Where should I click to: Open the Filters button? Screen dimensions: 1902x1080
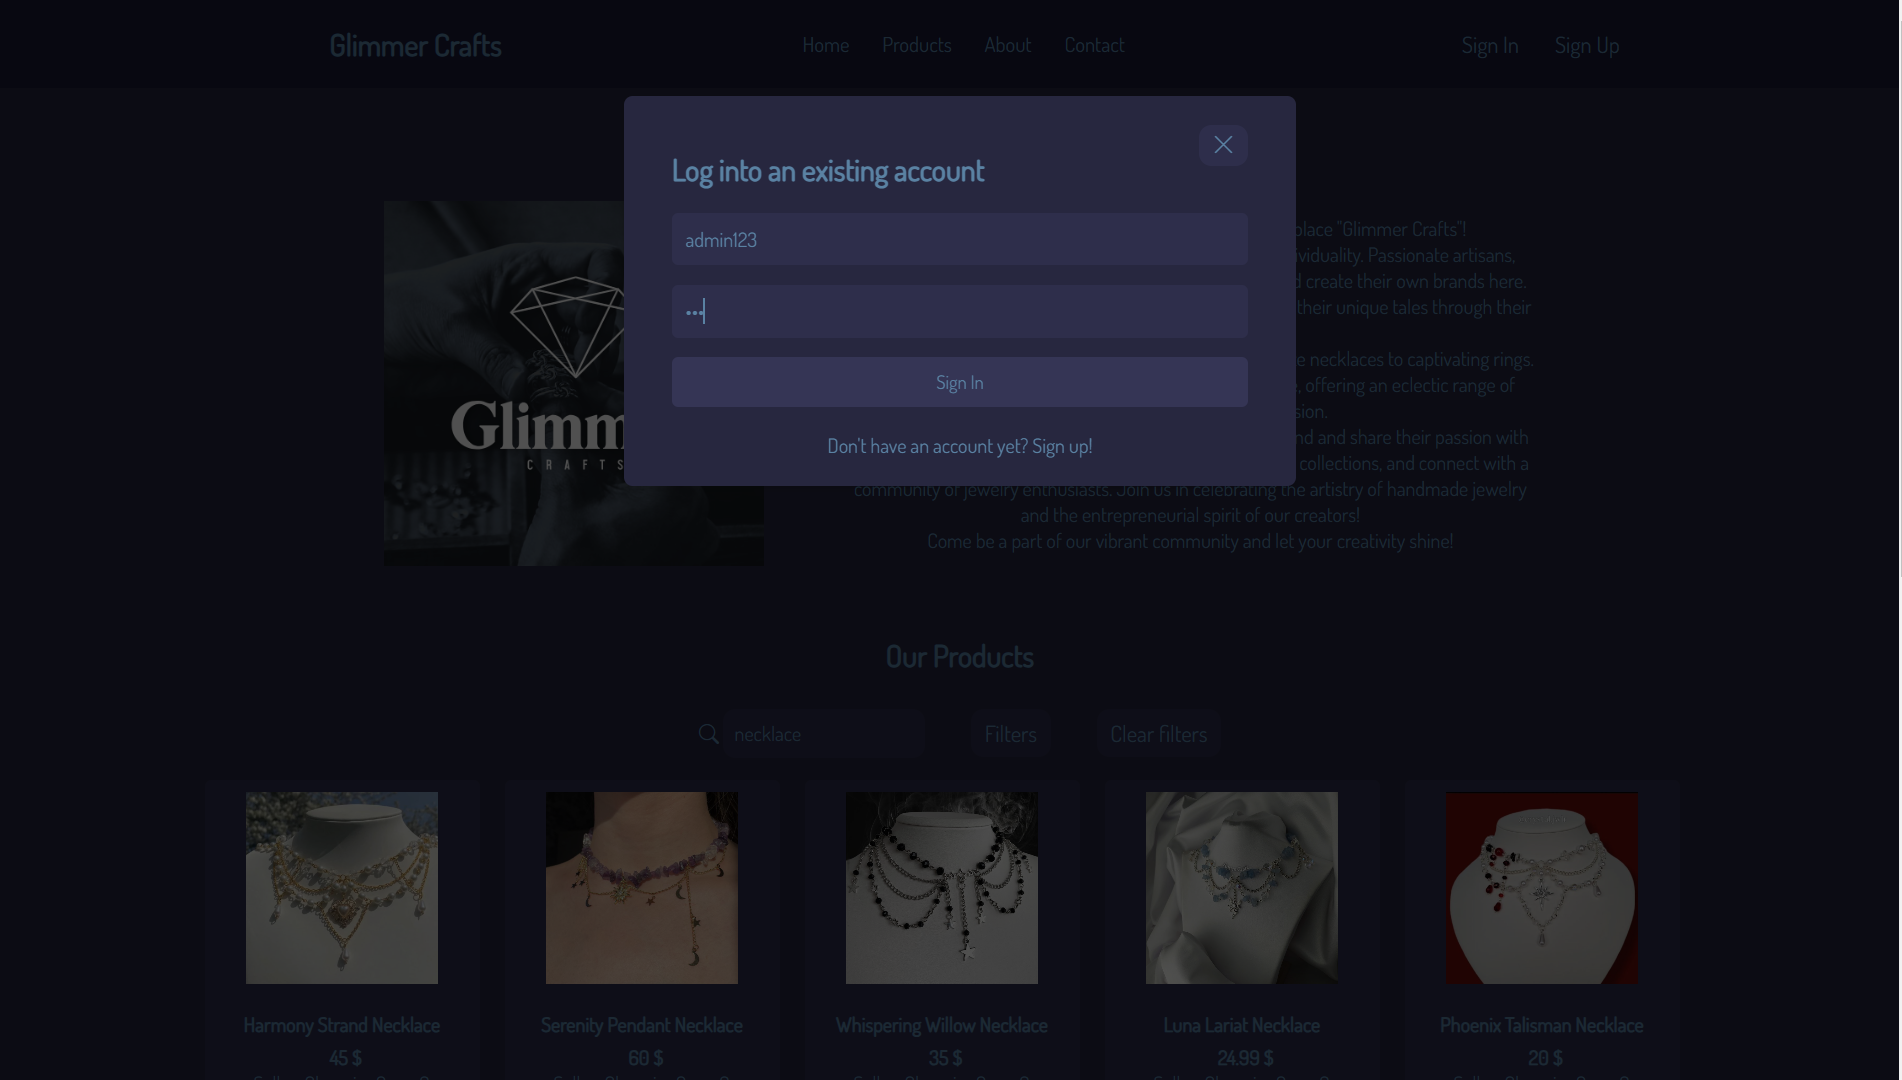coord(1010,734)
